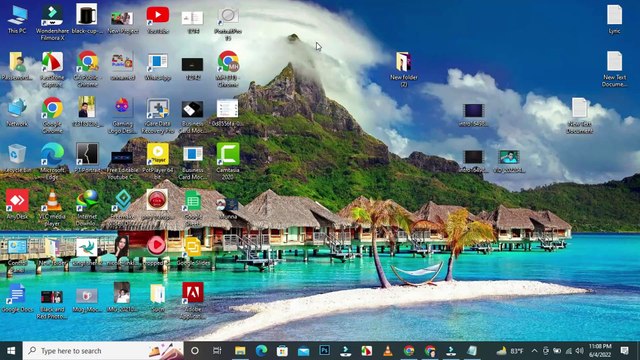
Task: Click the Type here to search box
Action: [103, 351]
